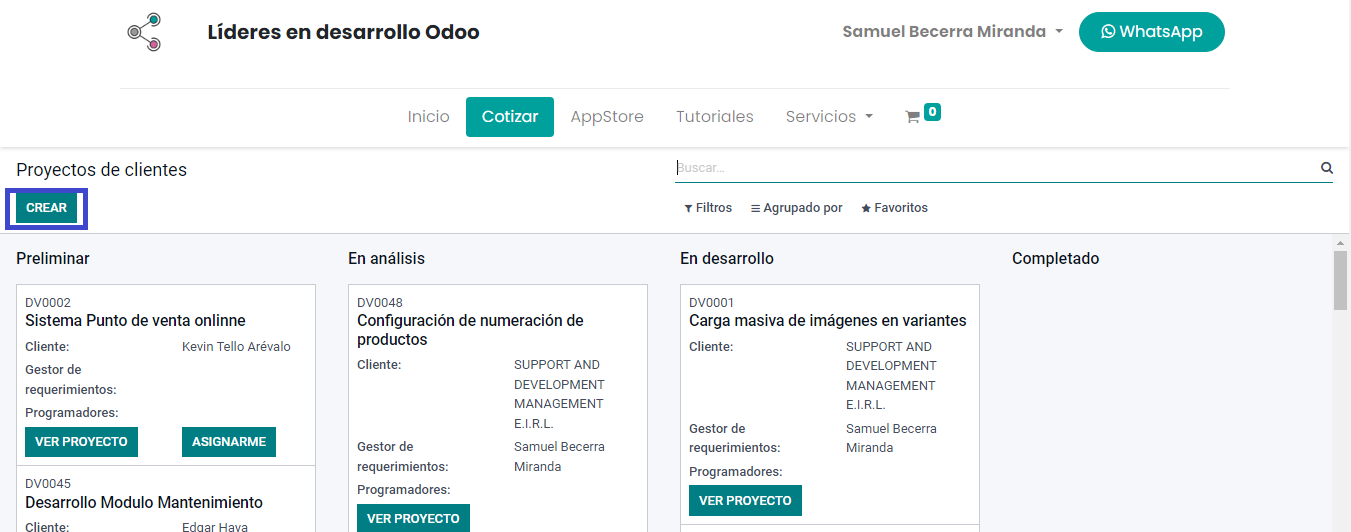Image resolution: width=1351 pixels, height=532 pixels.
Task: Contact via WhatsApp button
Action: point(1151,32)
